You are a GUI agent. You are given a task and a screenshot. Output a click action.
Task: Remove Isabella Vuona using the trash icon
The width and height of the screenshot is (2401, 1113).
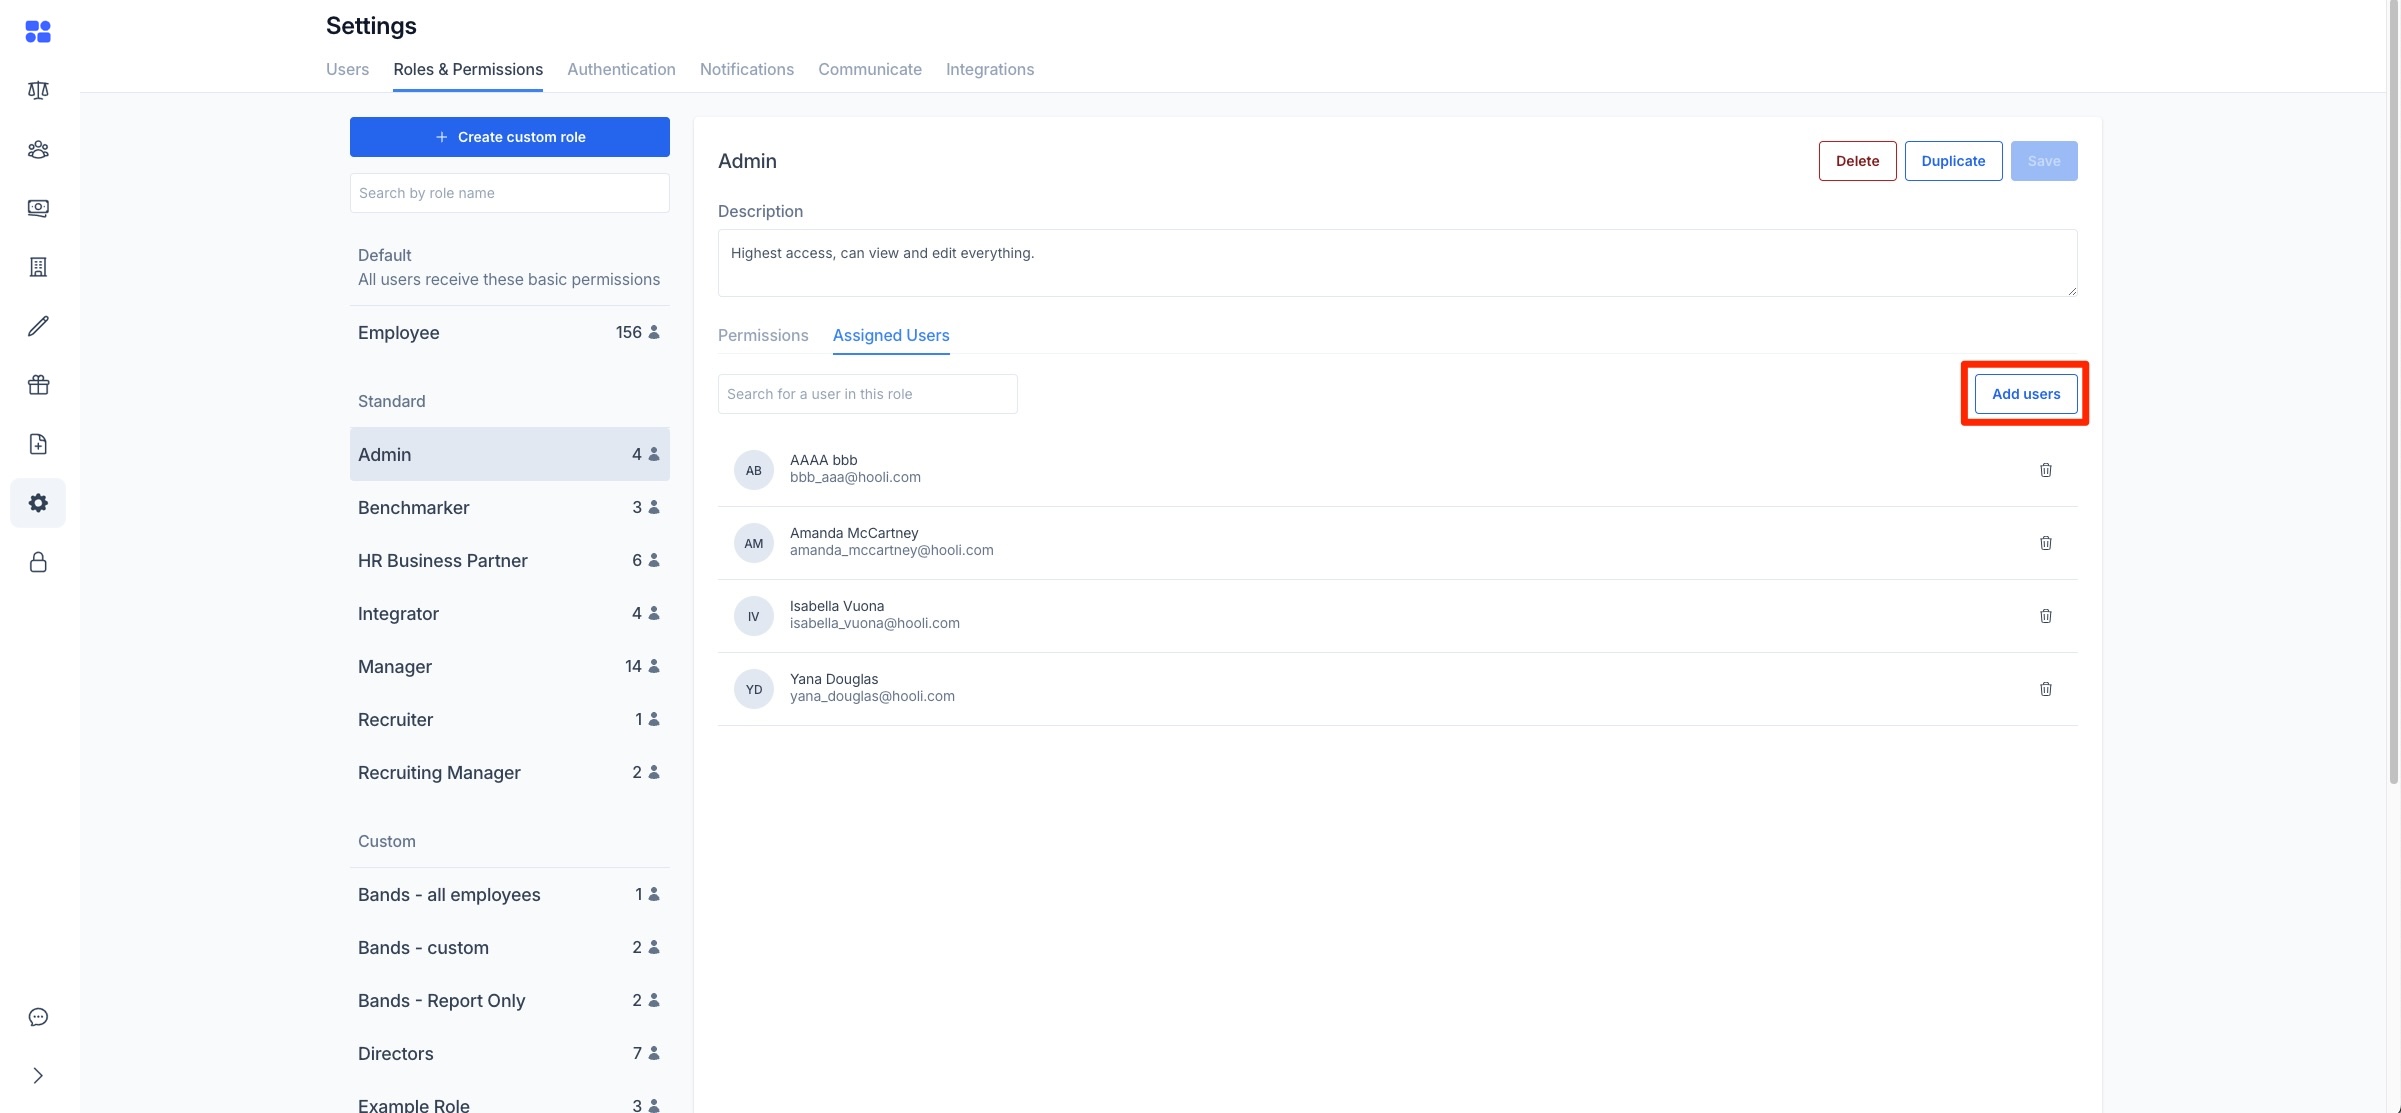[2045, 616]
